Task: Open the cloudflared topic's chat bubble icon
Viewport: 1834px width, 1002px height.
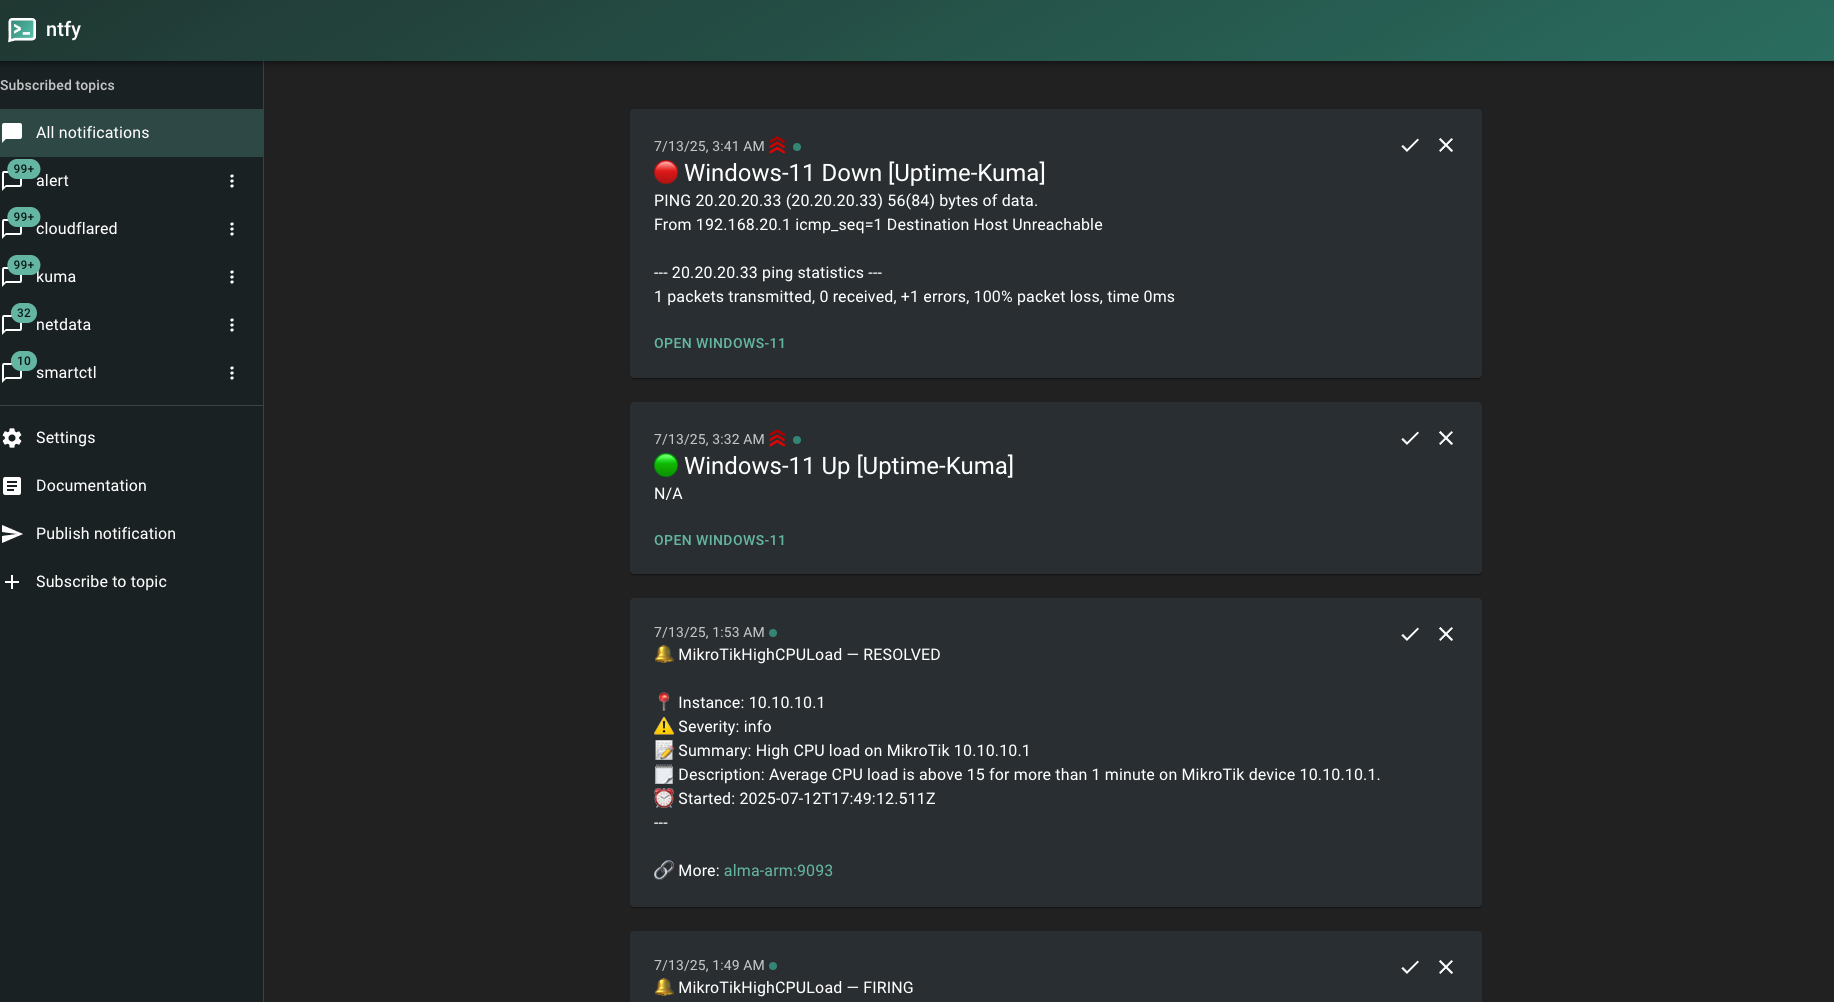Action: pyautogui.click(x=12, y=229)
